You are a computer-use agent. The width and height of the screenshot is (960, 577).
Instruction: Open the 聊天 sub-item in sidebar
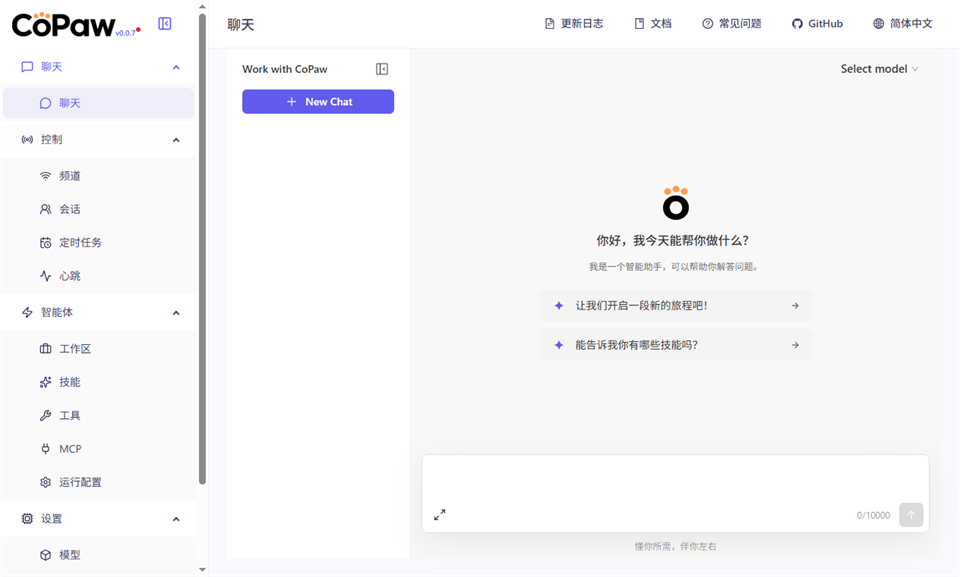(99, 103)
